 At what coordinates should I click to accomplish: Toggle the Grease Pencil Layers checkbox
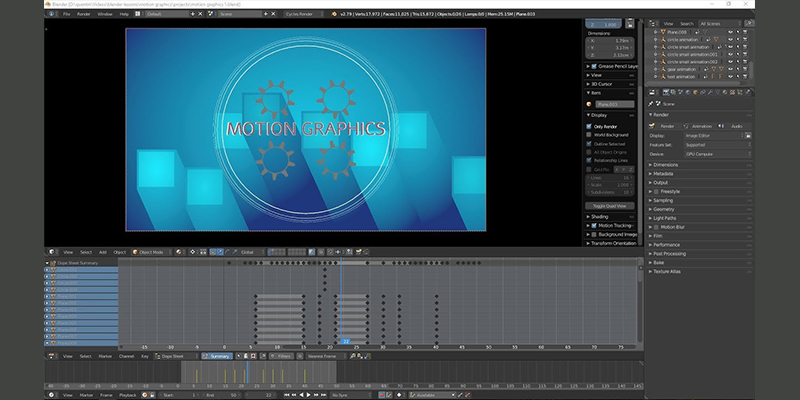click(x=594, y=66)
